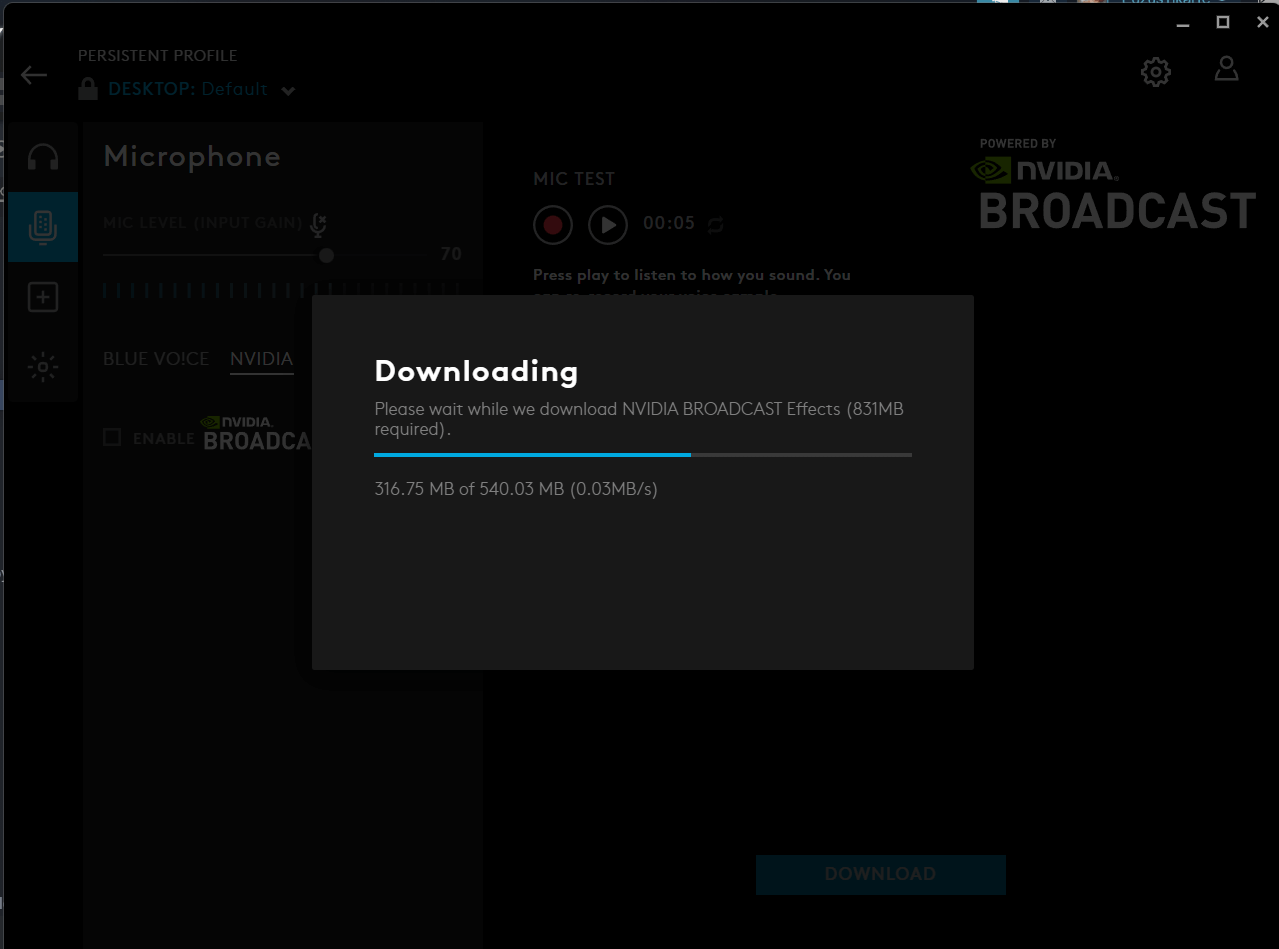Click the DOWNLOAD button

point(880,874)
